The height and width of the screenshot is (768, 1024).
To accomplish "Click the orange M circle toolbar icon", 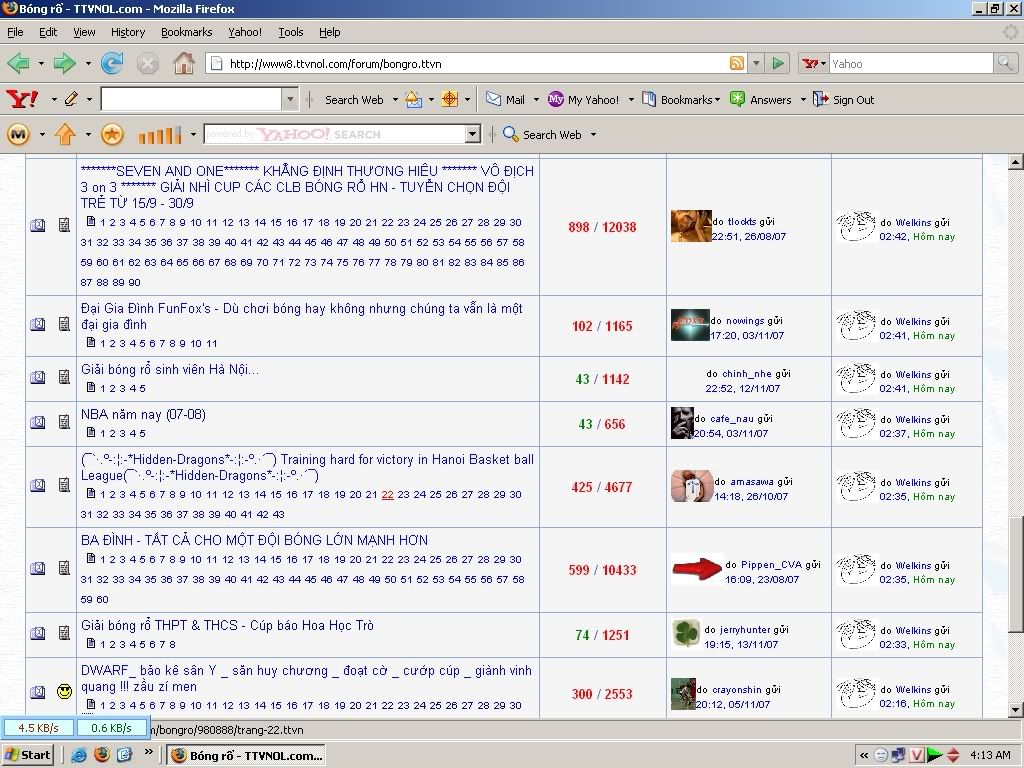I will (18, 135).
